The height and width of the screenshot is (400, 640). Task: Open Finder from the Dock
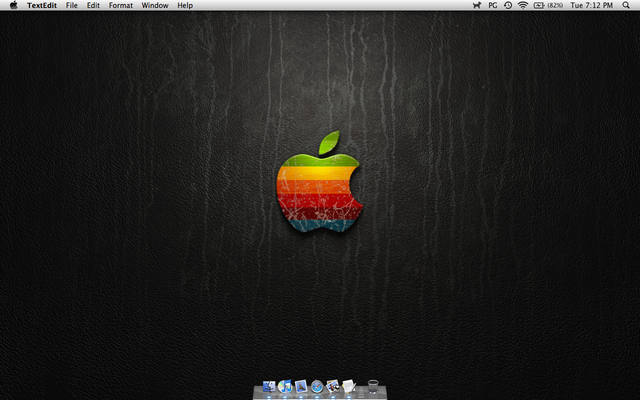tap(269, 386)
